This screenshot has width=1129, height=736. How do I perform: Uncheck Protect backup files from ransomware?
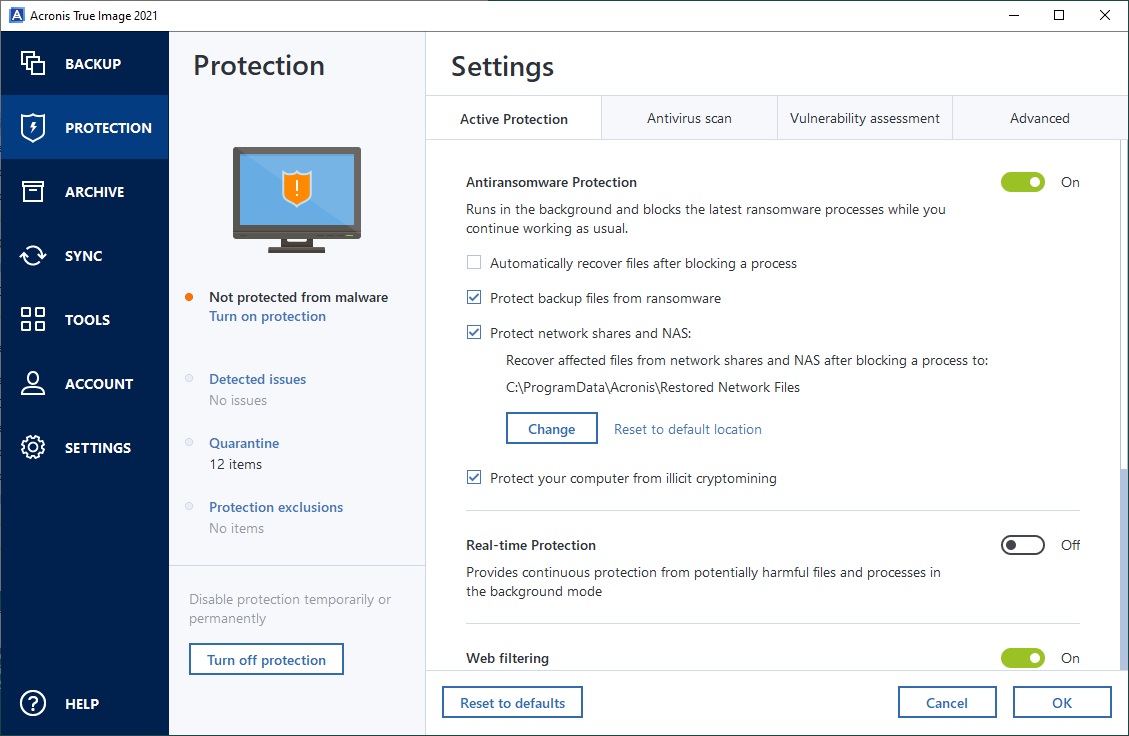[474, 298]
